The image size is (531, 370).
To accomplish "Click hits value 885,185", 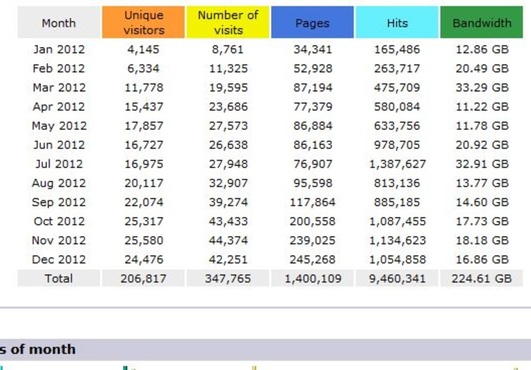I will pyautogui.click(x=397, y=202).
